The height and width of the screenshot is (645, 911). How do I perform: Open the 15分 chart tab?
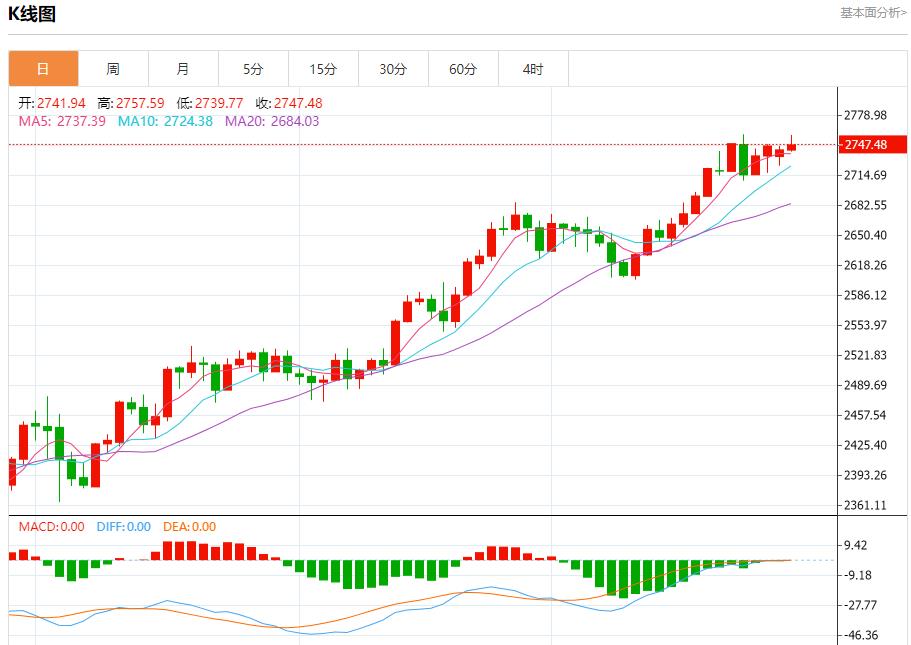click(323, 69)
